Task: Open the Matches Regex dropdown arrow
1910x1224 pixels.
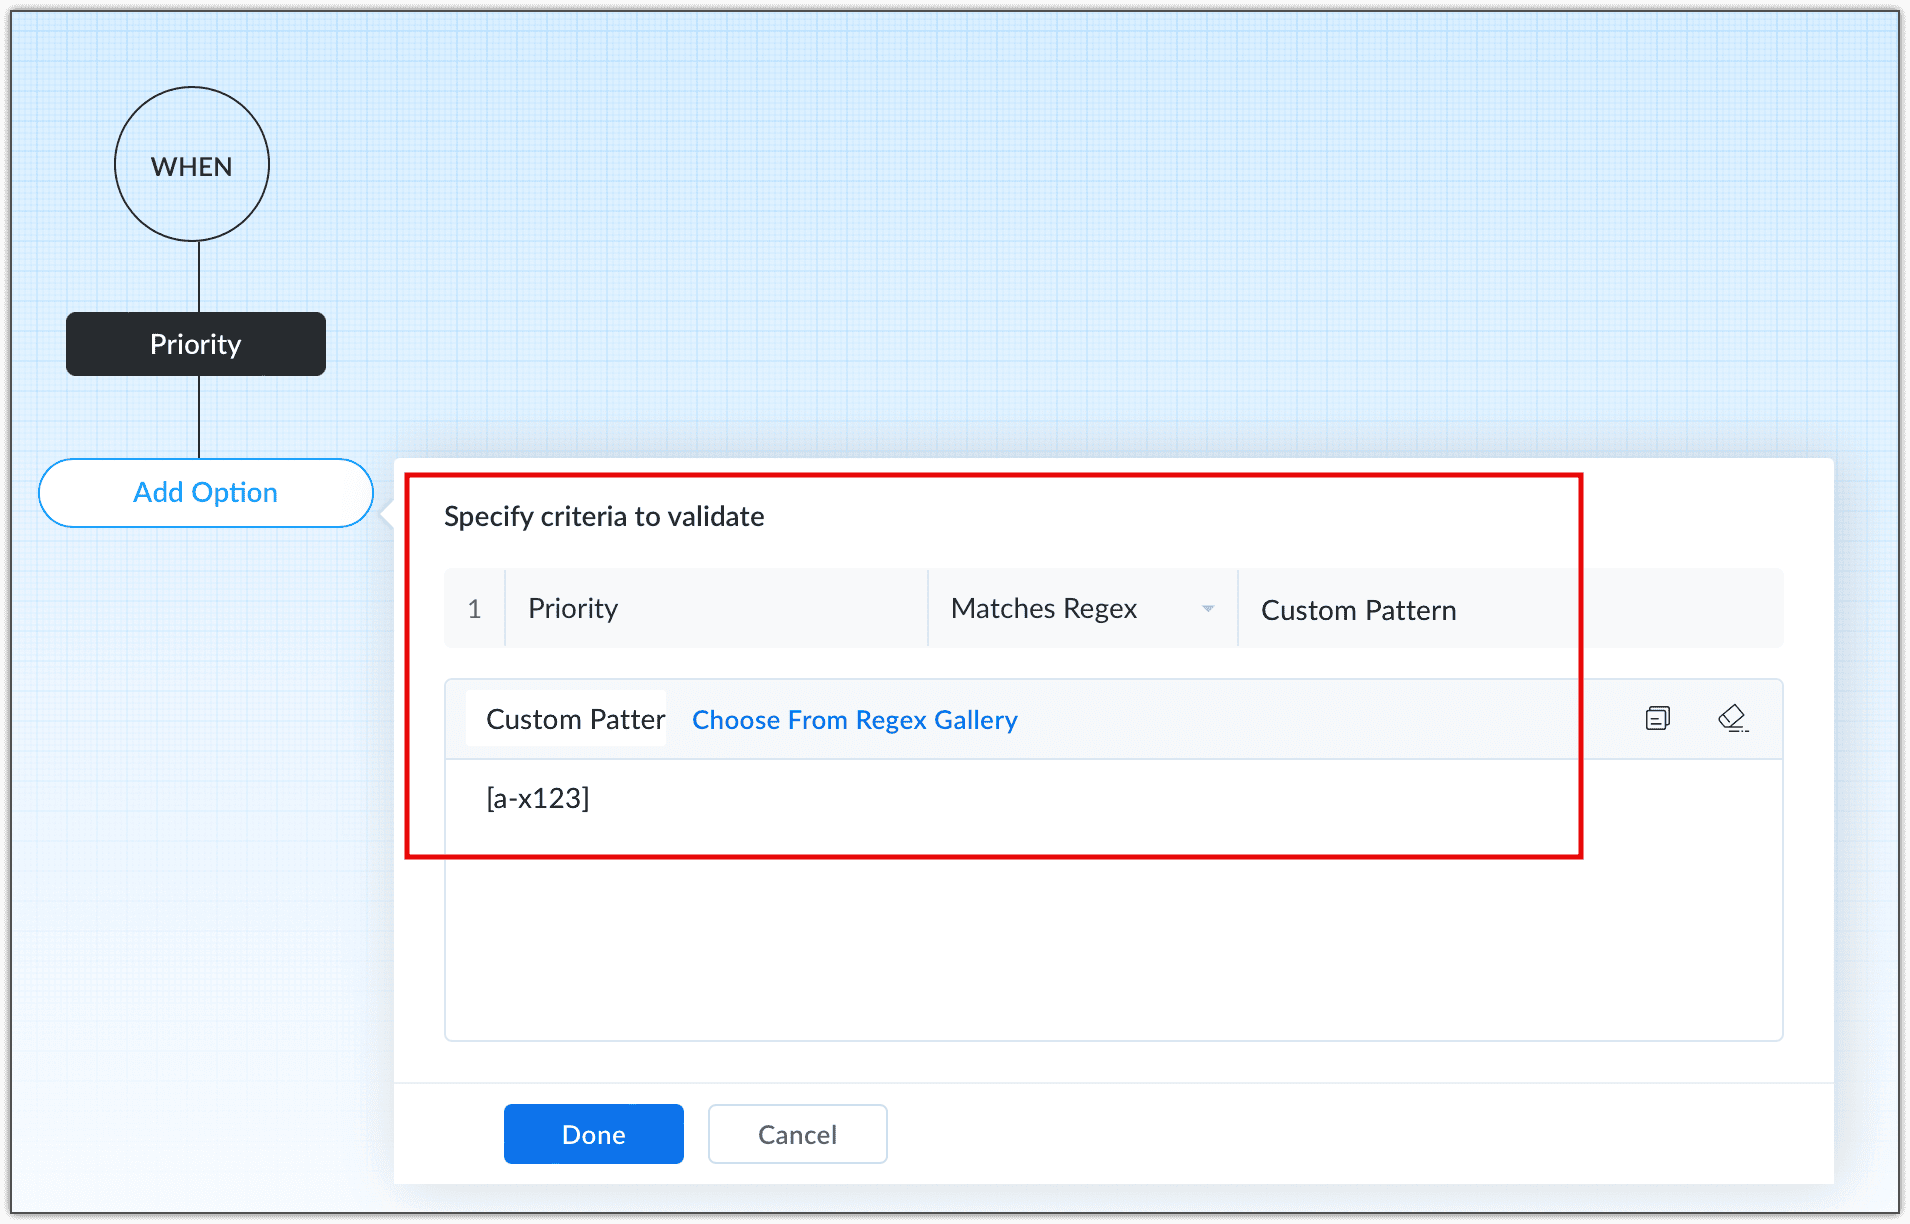Action: [1208, 608]
